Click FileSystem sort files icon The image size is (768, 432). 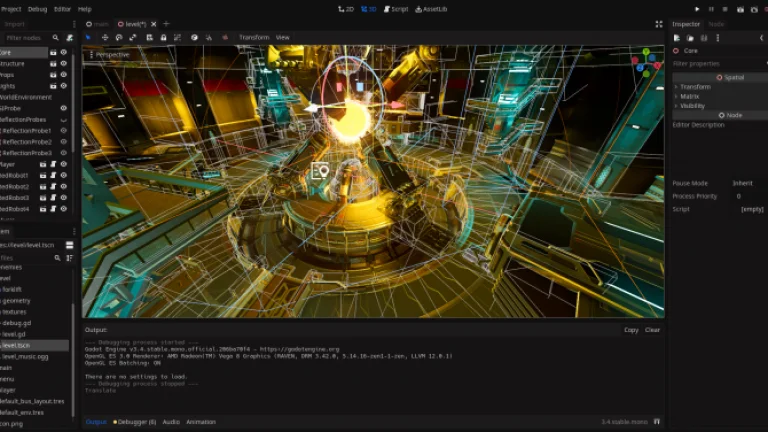click(x=70, y=258)
